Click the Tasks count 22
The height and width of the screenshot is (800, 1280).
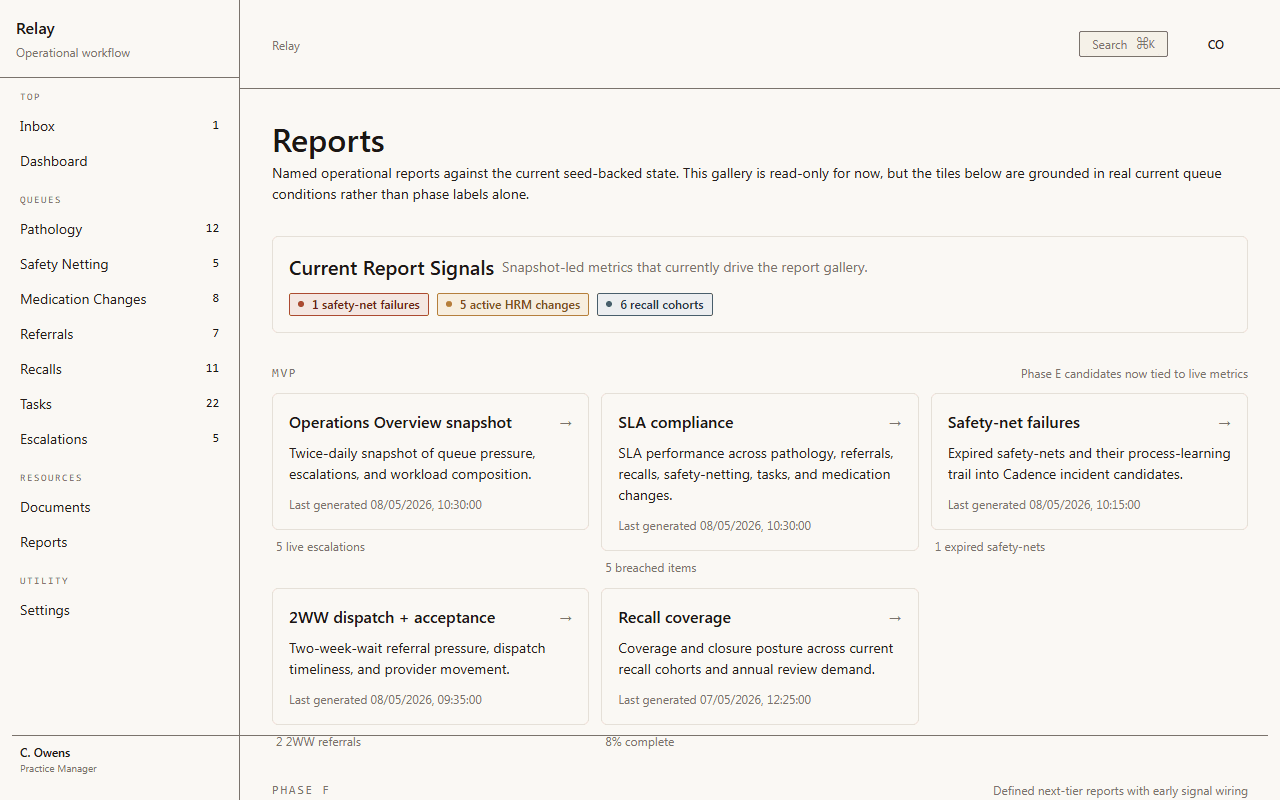(x=212, y=404)
